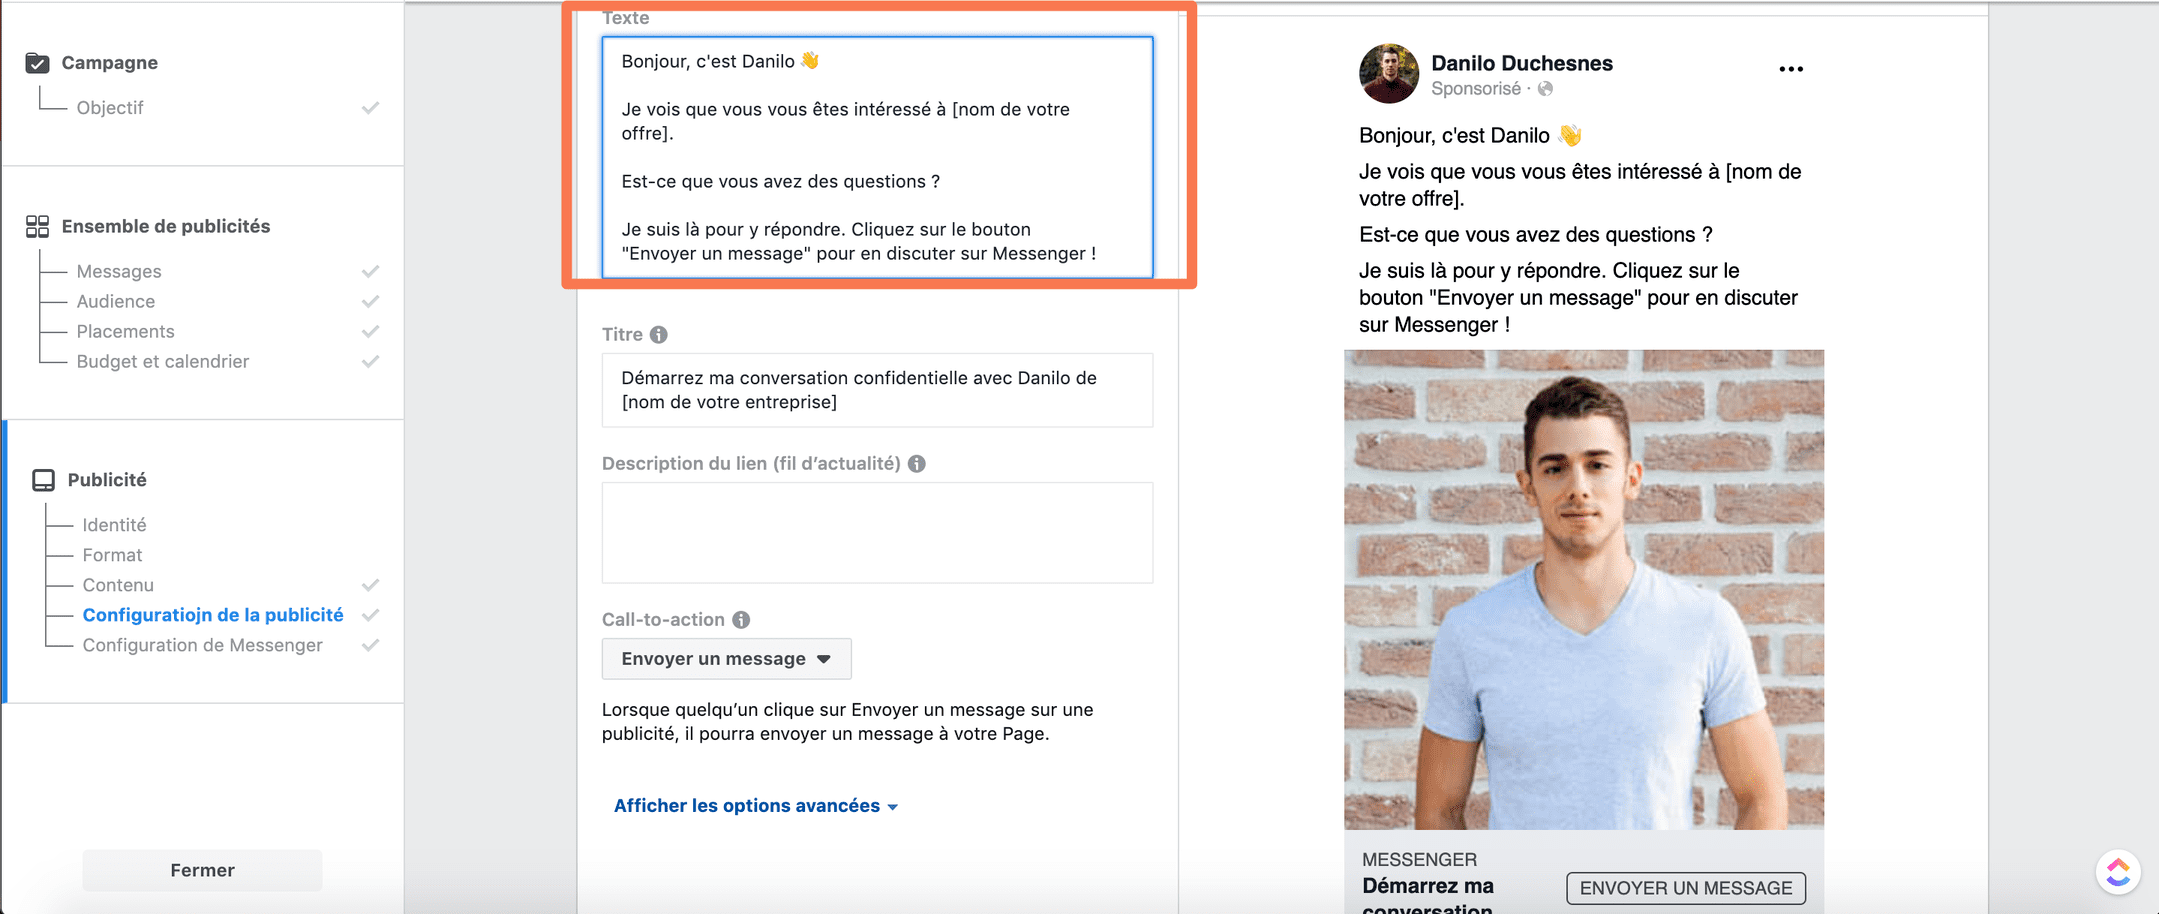
Task: Click the Campagne checkmark folder icon
Action: (x=37, y=63)
